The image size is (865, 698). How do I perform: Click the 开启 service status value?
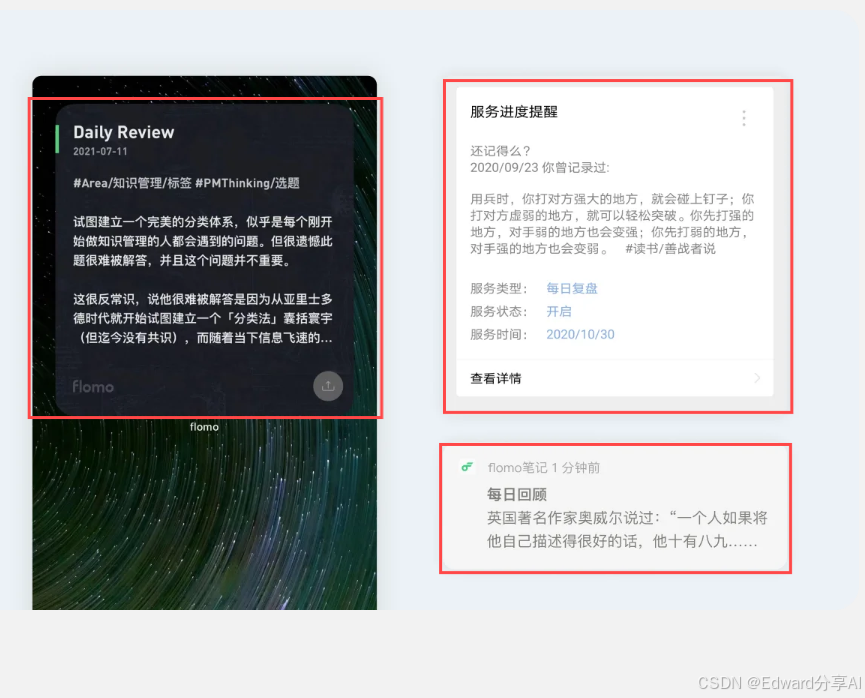click(558, 311)
